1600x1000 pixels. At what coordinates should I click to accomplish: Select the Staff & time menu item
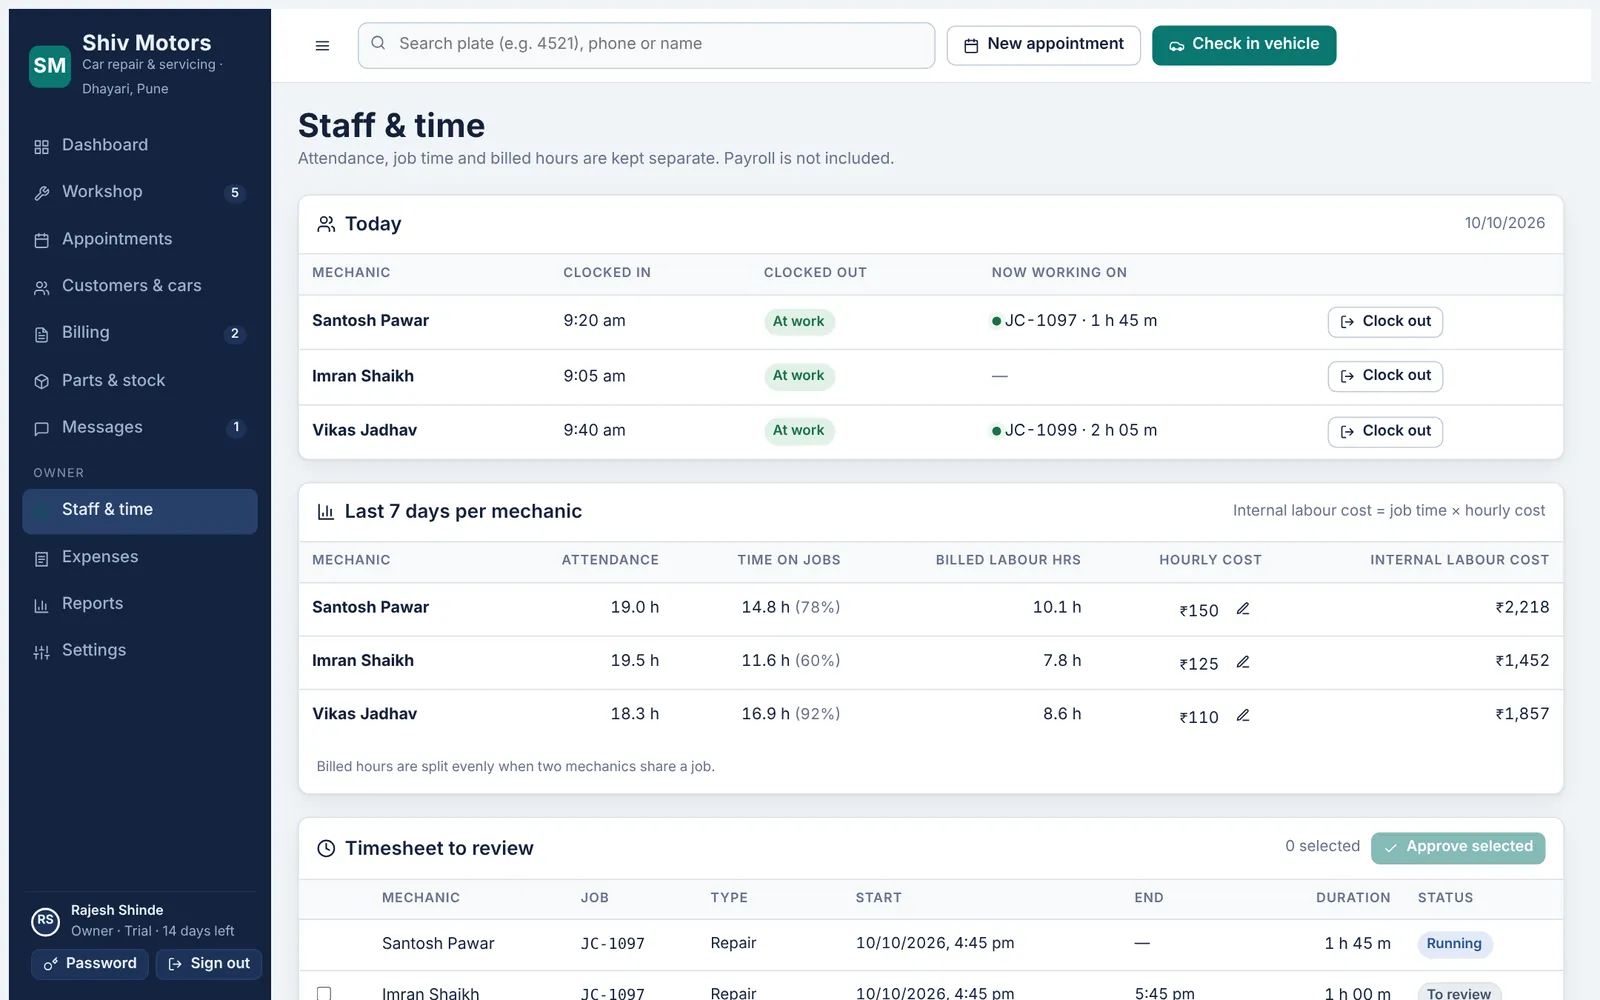click(140, 510)
